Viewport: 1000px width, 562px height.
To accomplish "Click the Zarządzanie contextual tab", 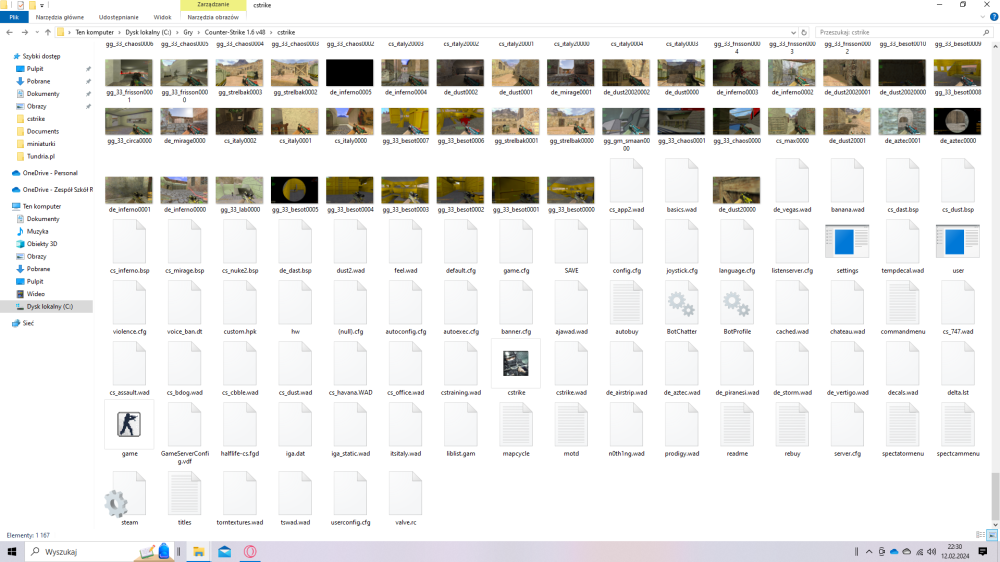I will click(213, 4).
